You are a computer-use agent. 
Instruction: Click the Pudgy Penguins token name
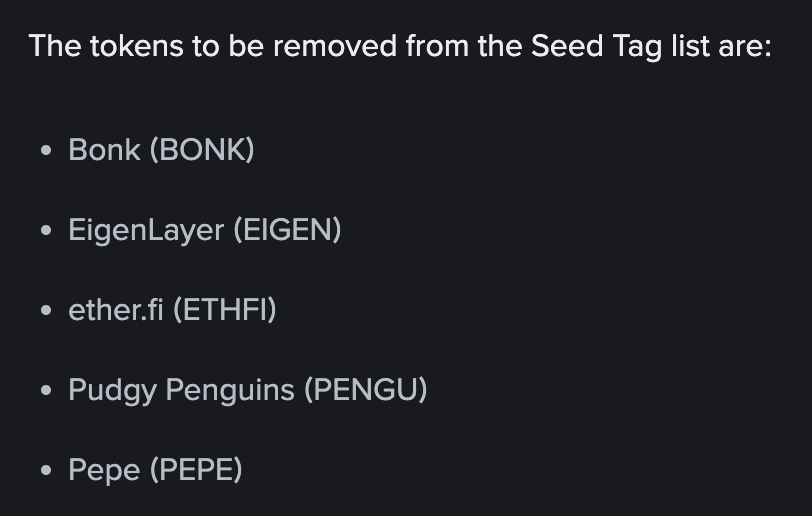181,391
